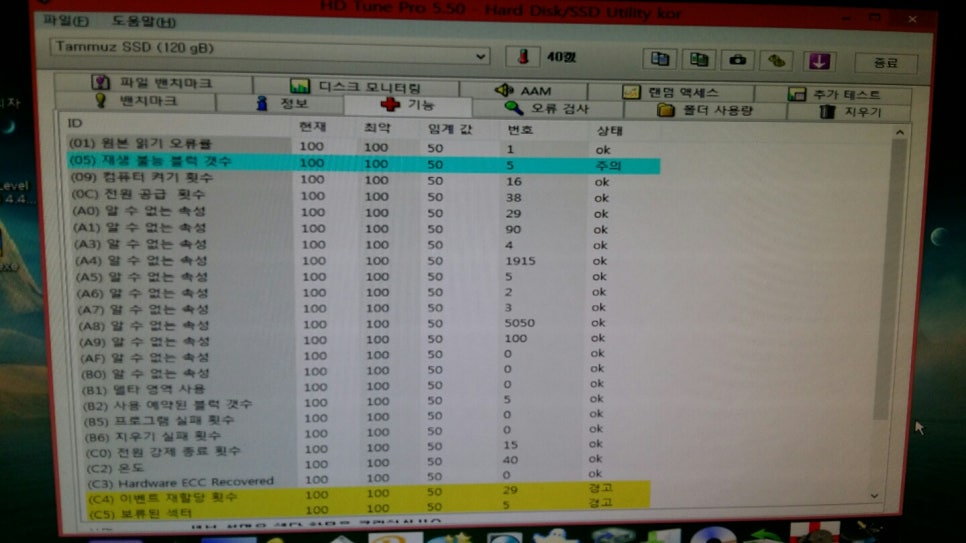The image size is (966, 543).
Task: Click the 상태 column header
Action: pos(609,131)
